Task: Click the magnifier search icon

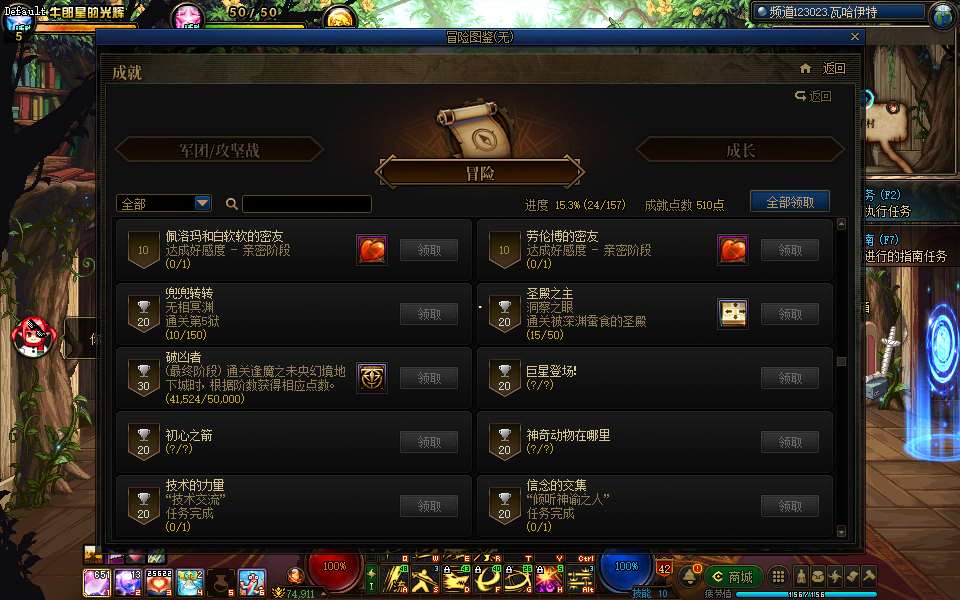Action: [x=231, y=204]
